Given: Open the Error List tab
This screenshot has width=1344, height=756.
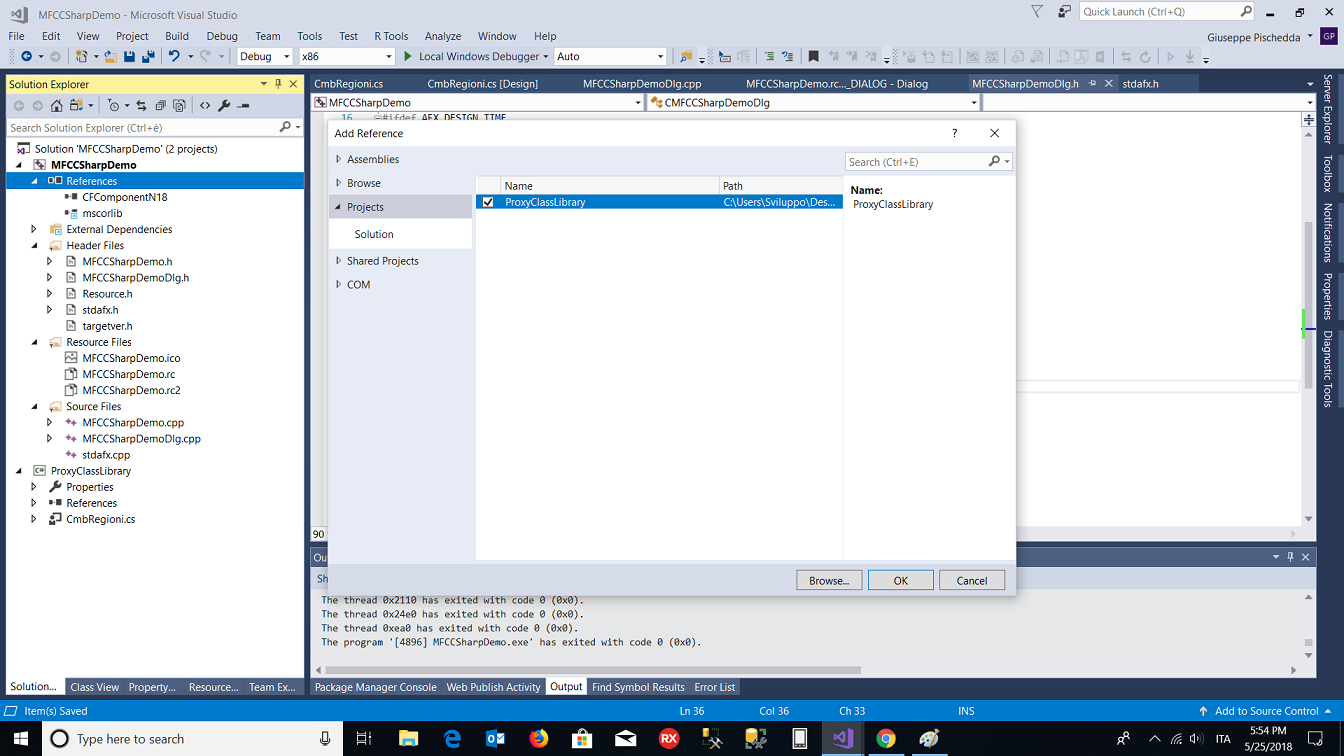Looking at the screenshot, I should [x=715, y=687].
